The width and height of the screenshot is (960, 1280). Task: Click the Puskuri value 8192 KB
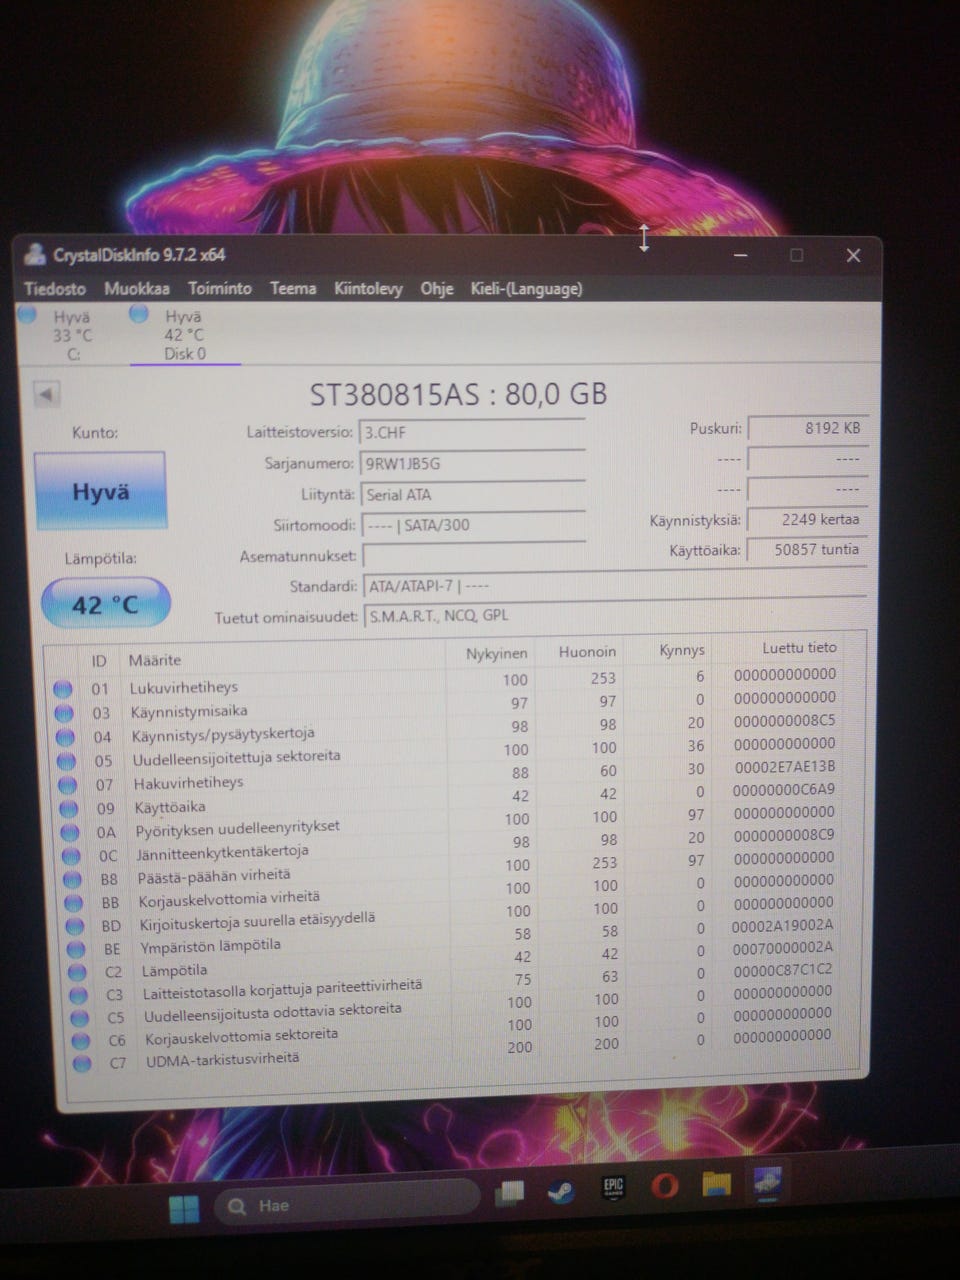click(x=808, y=428)
